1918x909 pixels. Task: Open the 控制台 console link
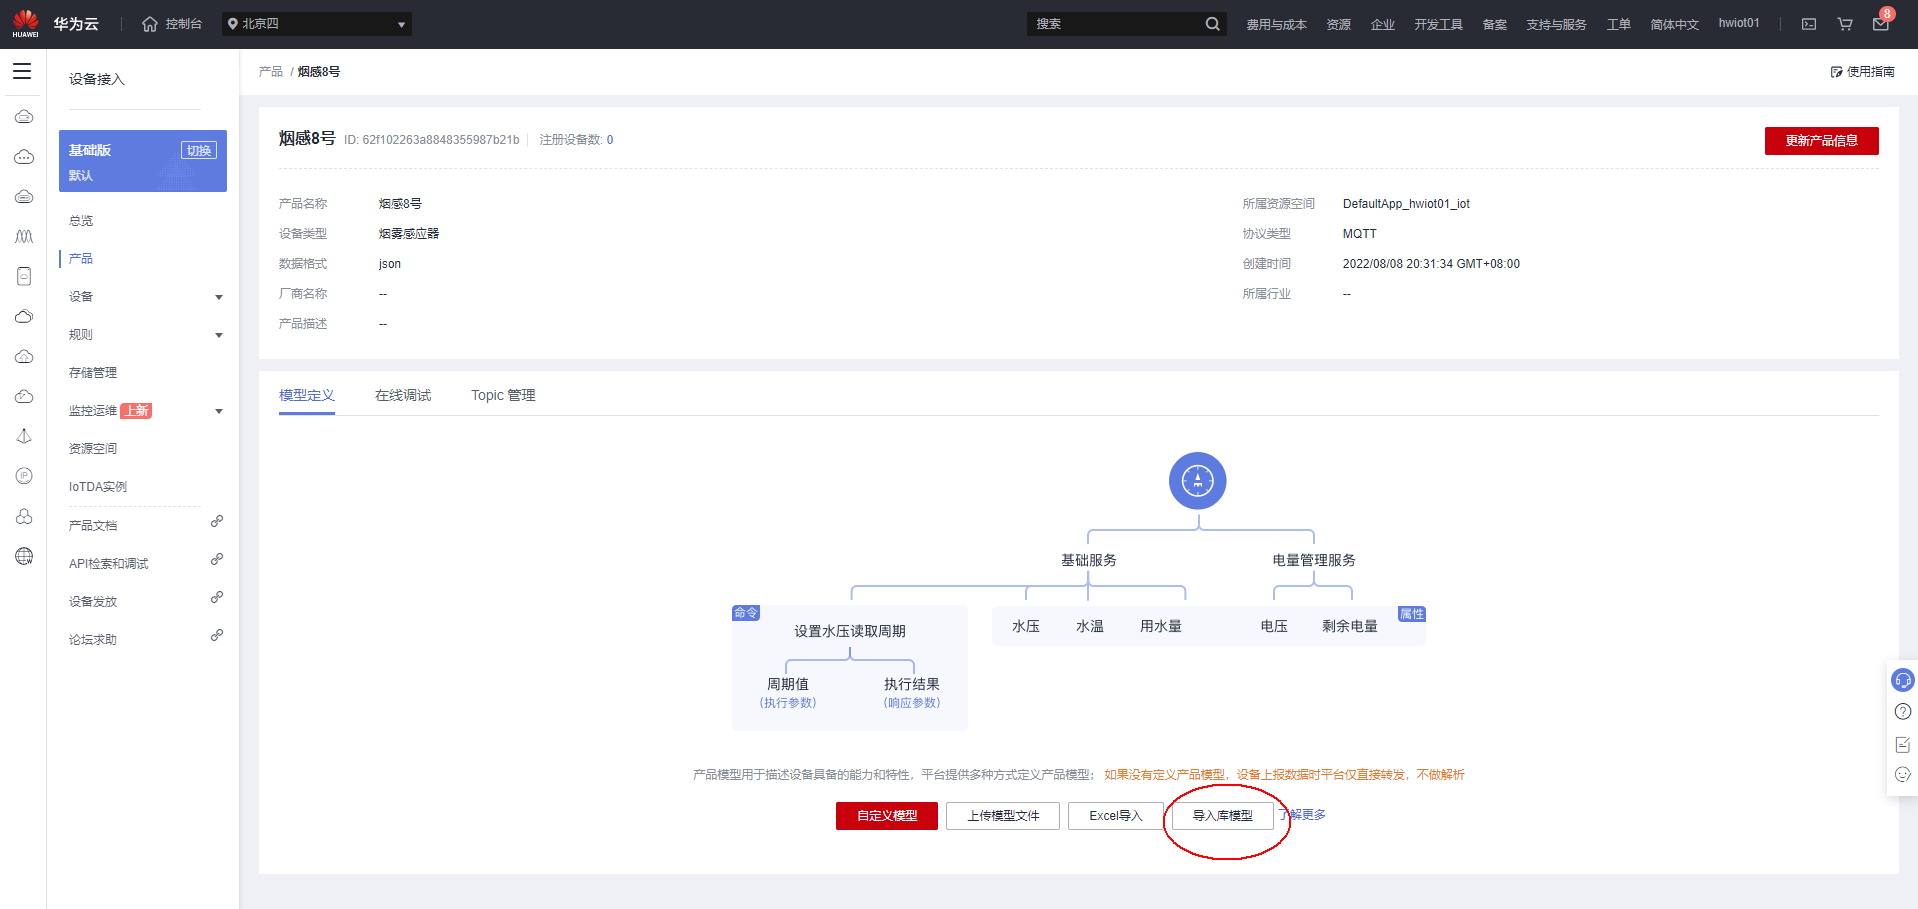point(183,24)
